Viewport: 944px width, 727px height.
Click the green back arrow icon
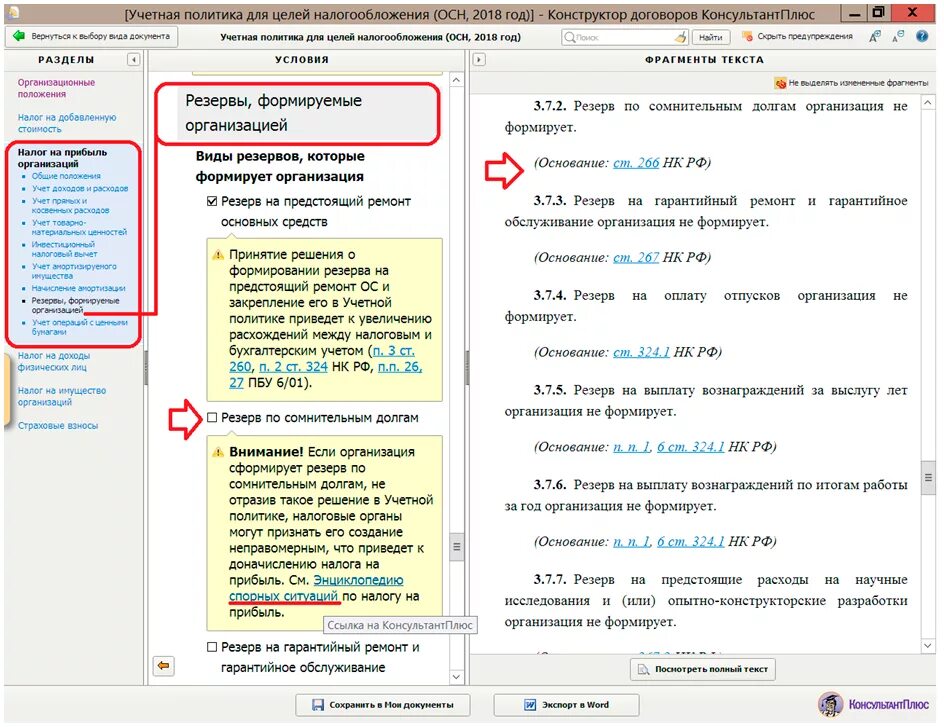[x=19, y=36]
